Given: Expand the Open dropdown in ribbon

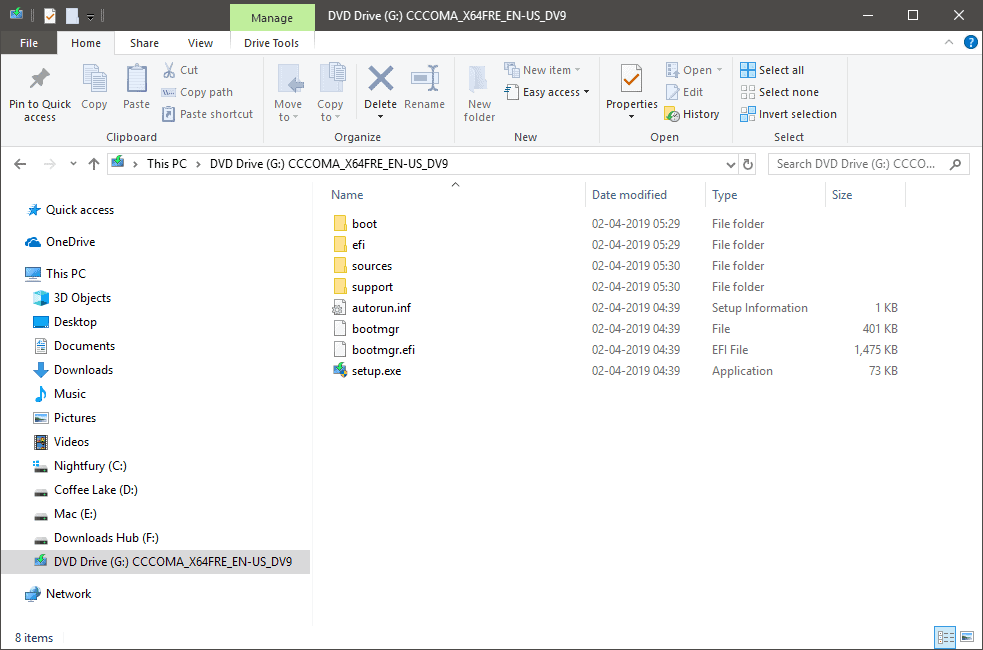Looking at the screenshot, I should pyautogui.click(x=695, y=70).
